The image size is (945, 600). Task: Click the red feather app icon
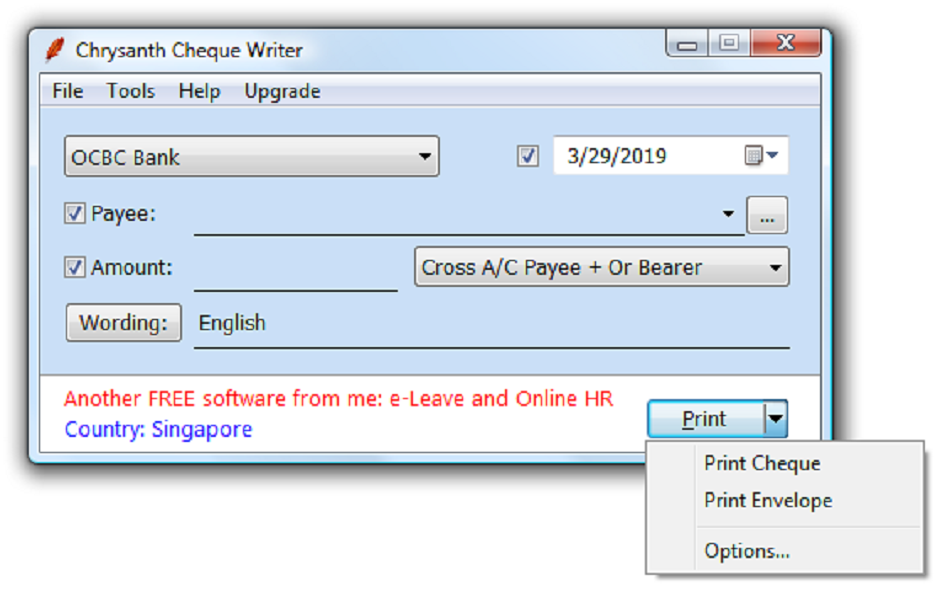click(55, 49)
